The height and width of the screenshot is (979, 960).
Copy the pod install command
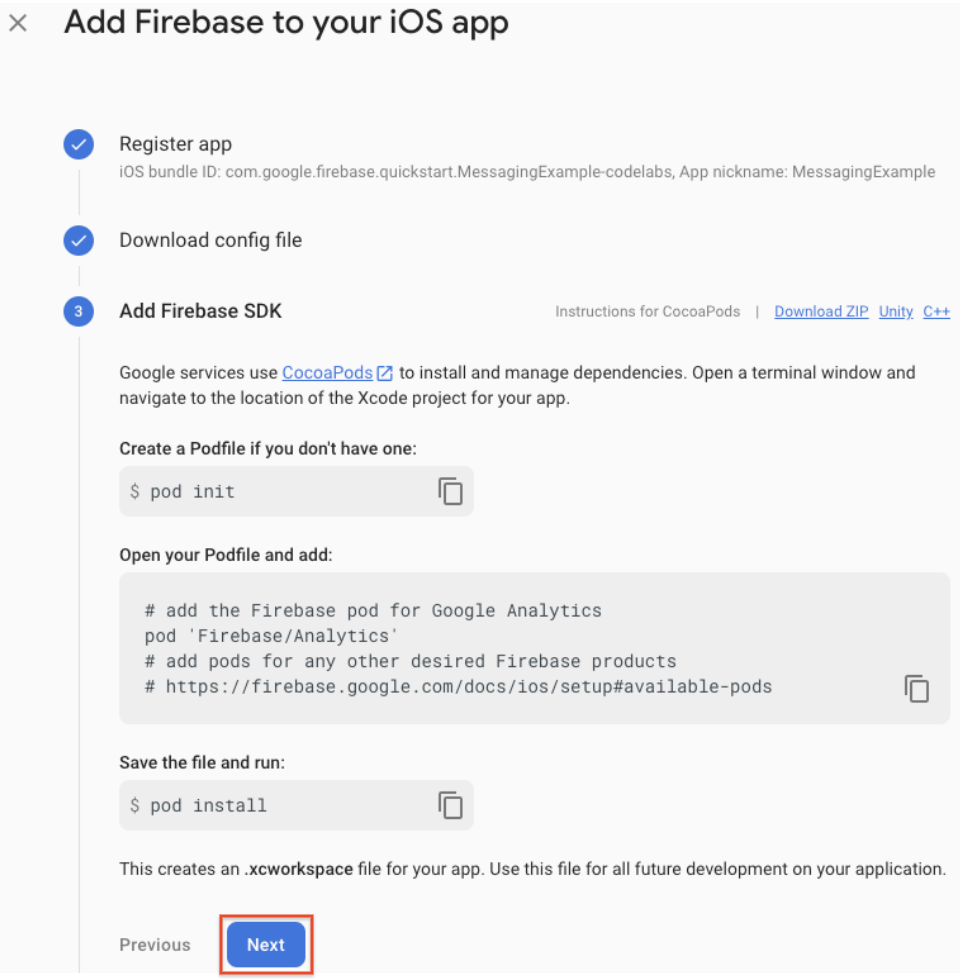coord(450,805)
